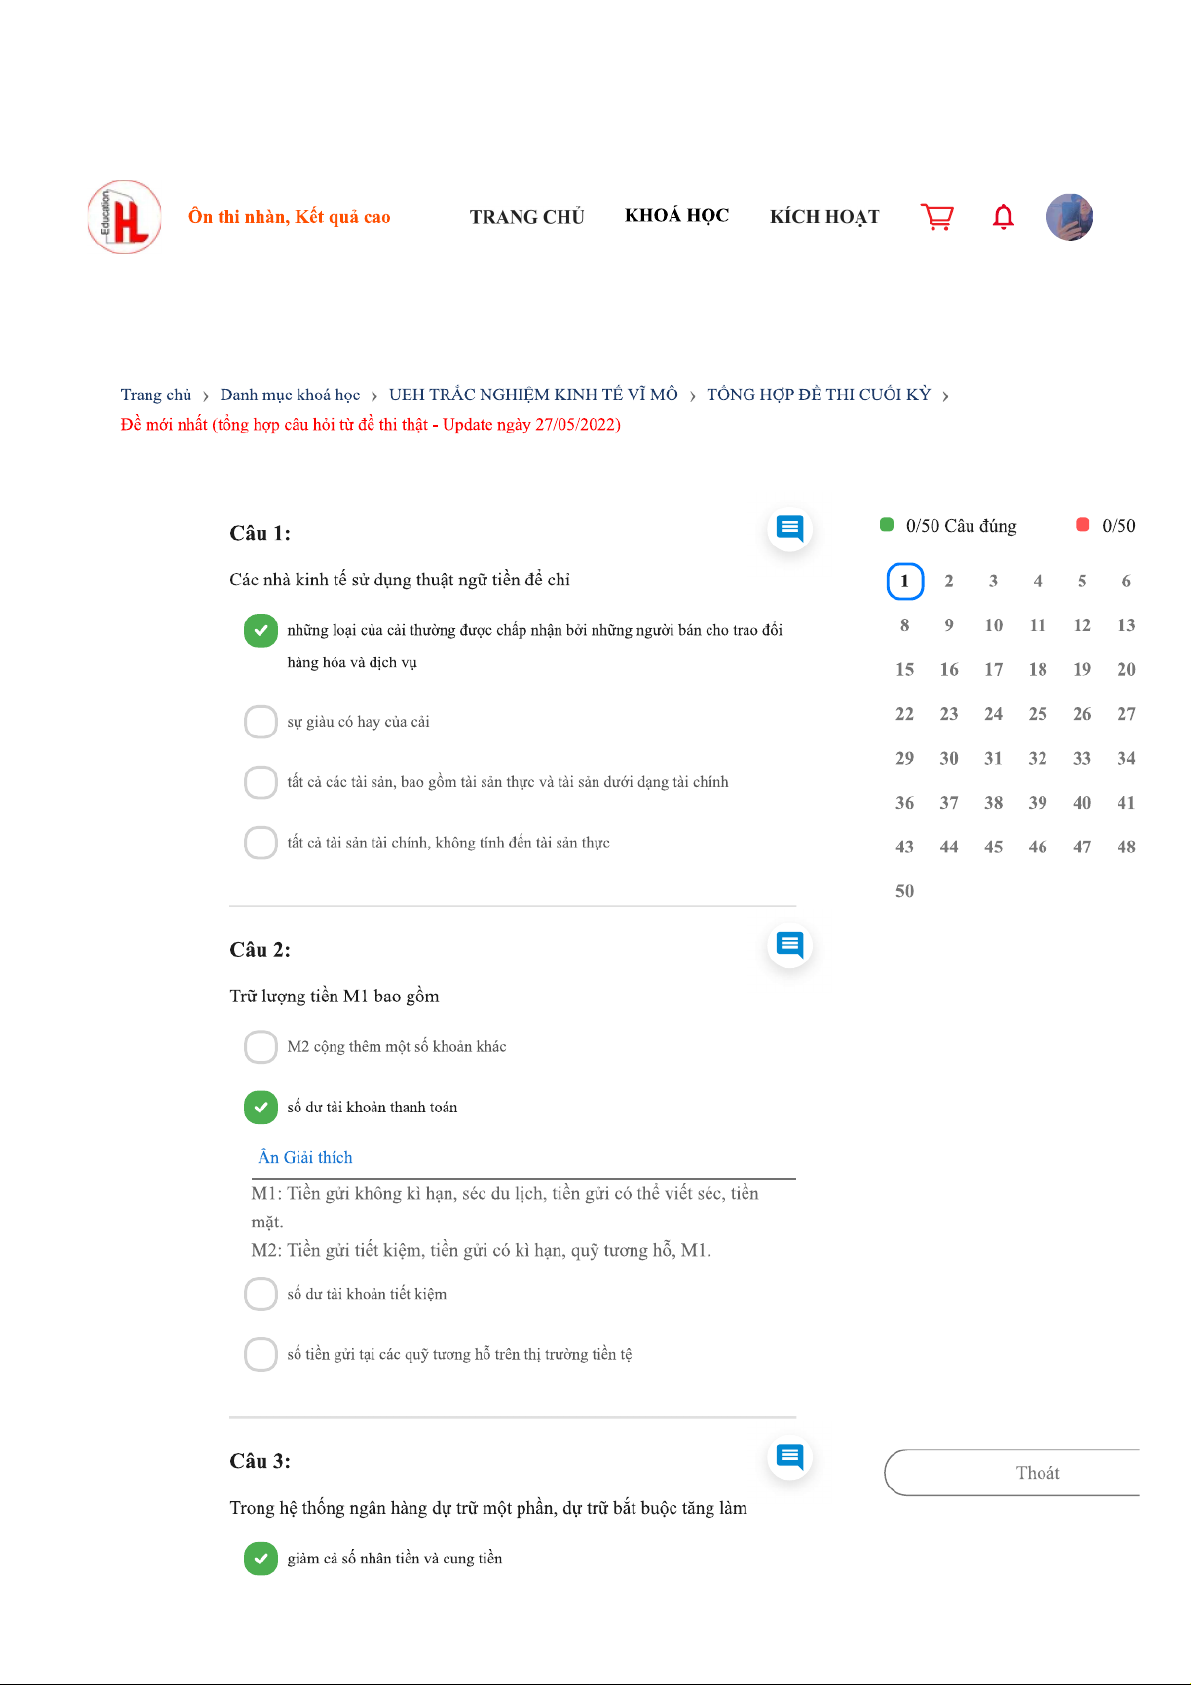Collapse explanation via 'Ẩn Giải thích'
The image size is (1191, 1685).
[x=305, y=1157]
